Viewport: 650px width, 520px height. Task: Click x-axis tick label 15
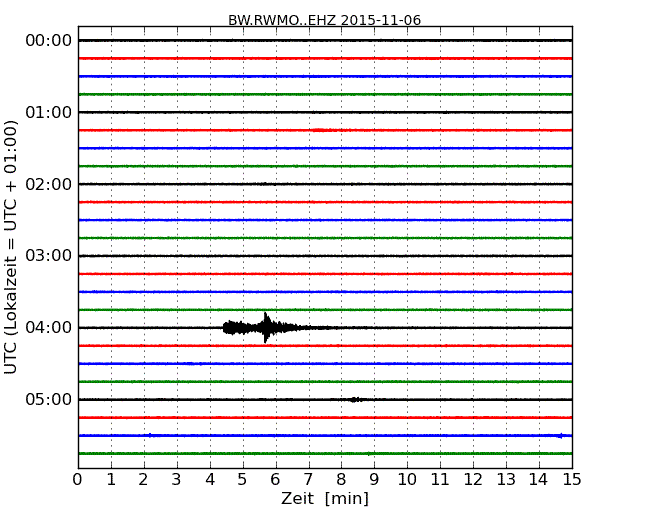[x=572, y=480]
